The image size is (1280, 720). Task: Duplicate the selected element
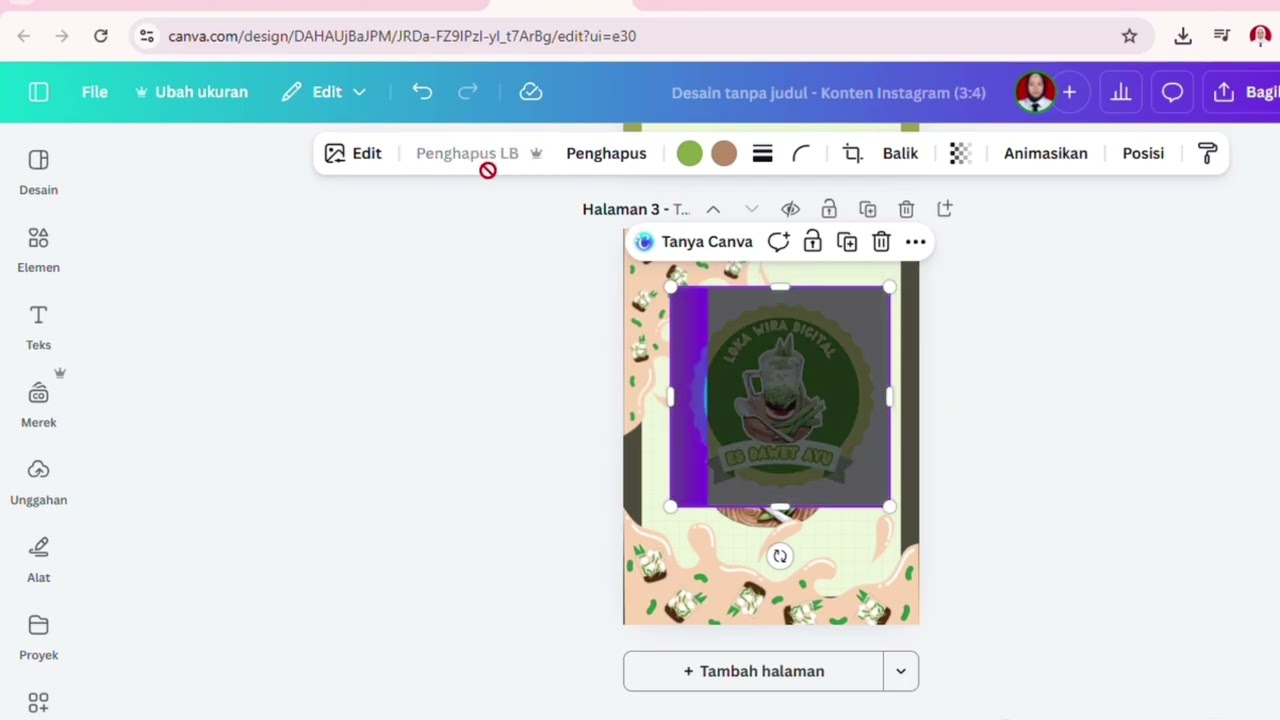pos(847,242)
